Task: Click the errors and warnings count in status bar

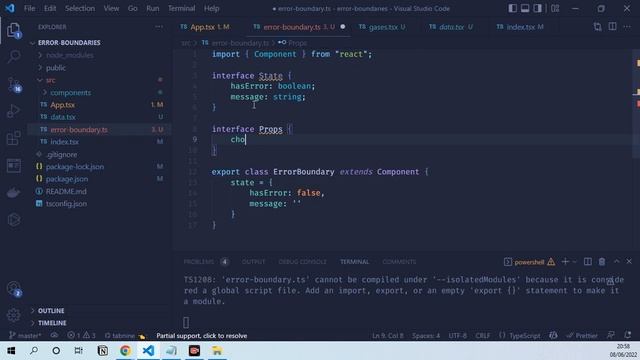Action: [81, 336]
